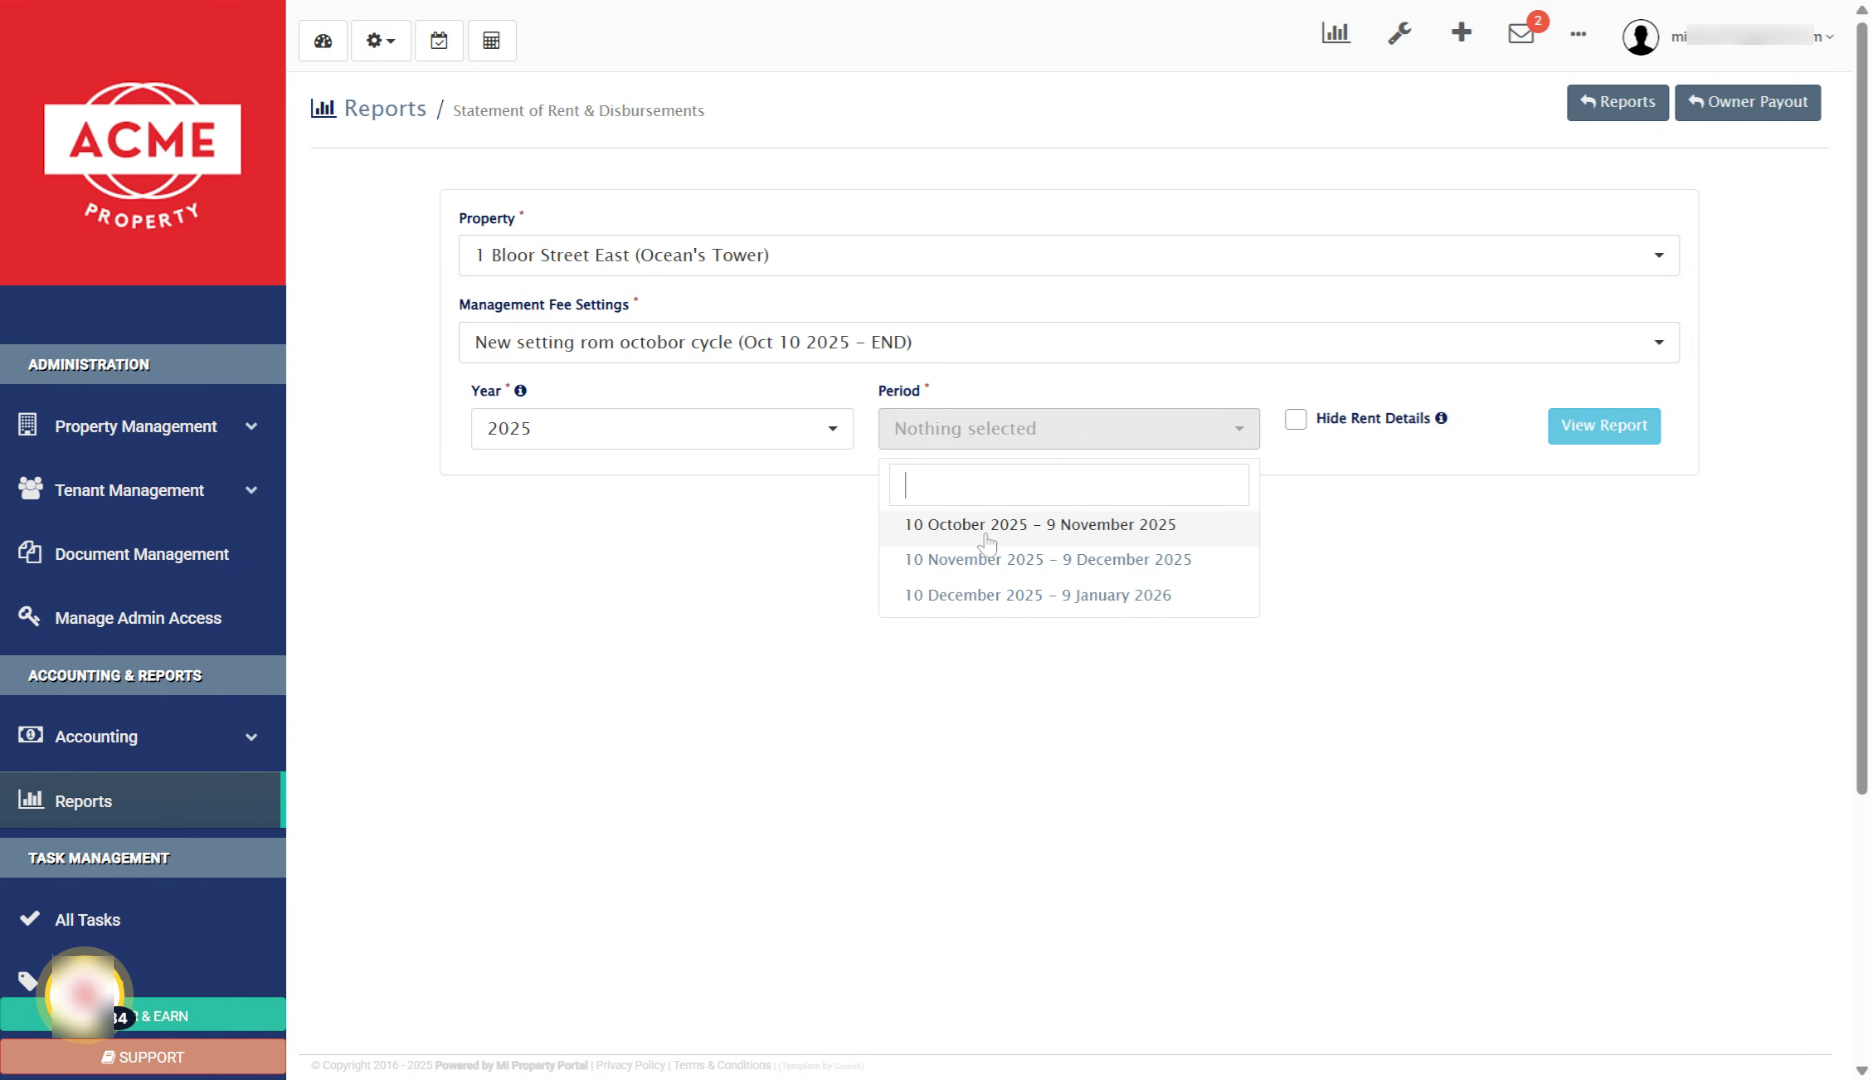Expand the Management Fee Settings dropdown
The width and height of the screenshot is (1871, 1080).
tap(1068, 342)
